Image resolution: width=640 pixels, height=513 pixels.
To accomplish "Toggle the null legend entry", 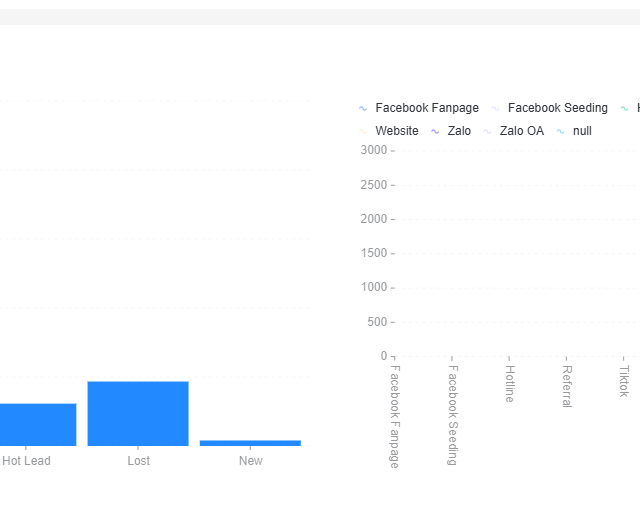I will coord(582,131).
